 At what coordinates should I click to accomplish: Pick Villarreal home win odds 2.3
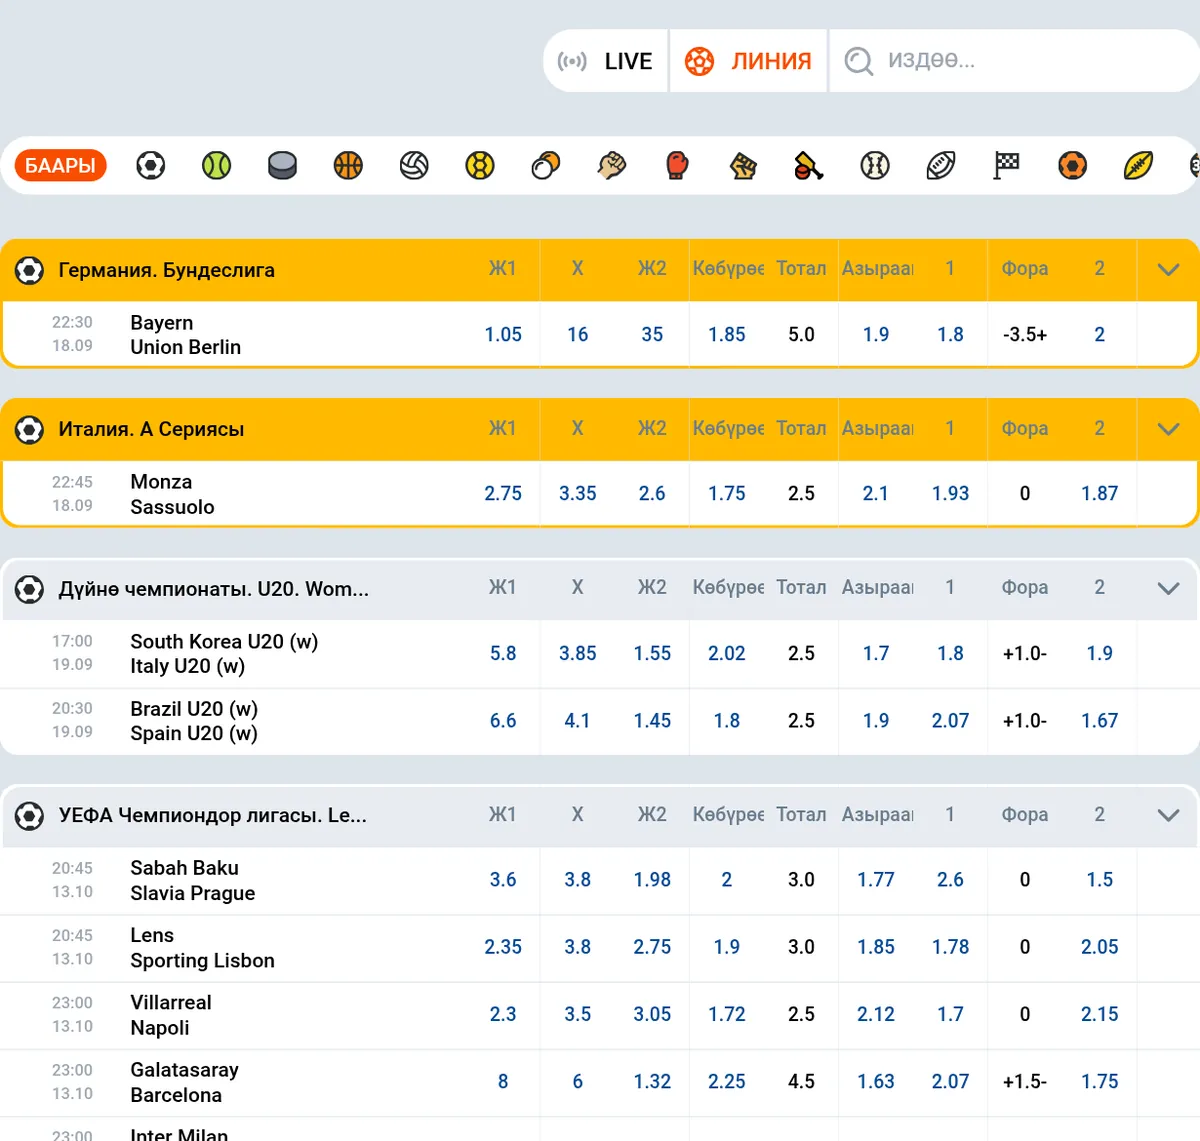click(503, 1015)
